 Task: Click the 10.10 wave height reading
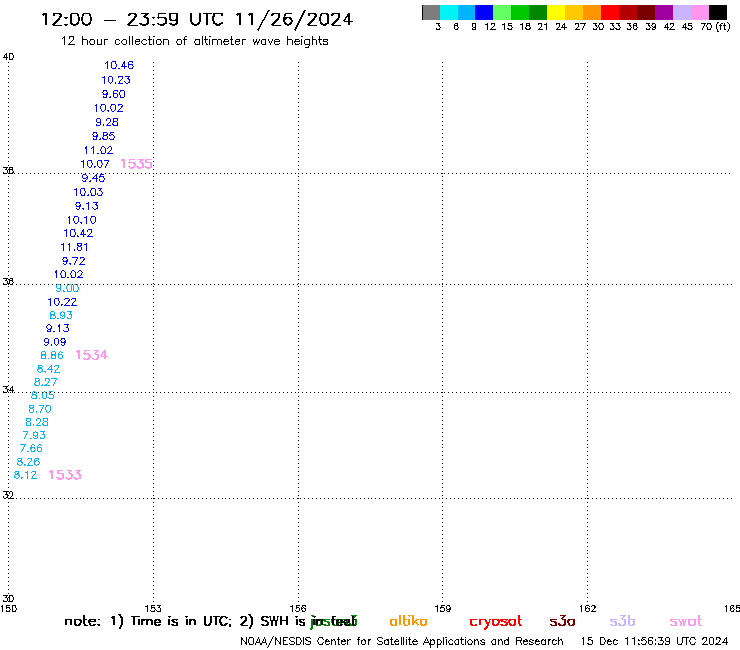82,220
